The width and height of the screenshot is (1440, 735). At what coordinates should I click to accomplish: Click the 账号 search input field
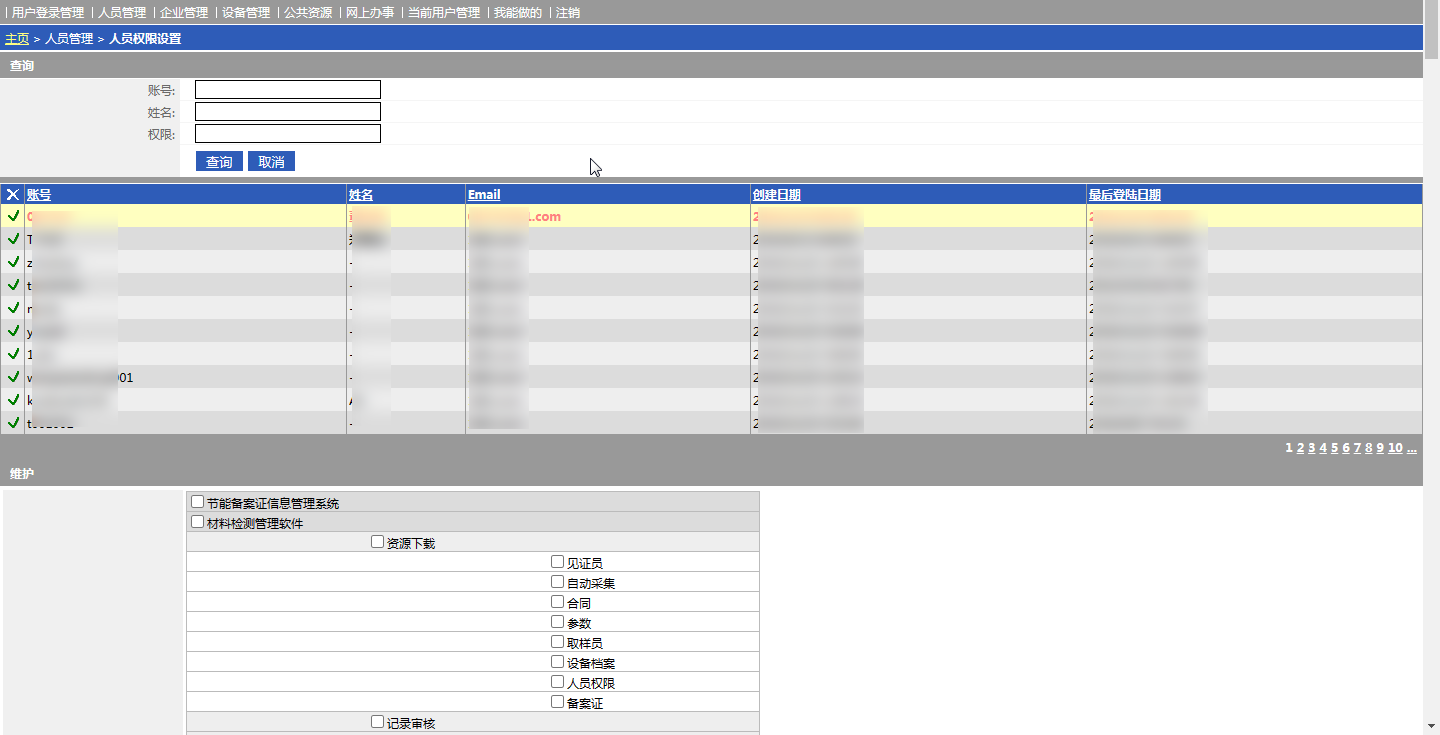pyautogui.click(x=288, y=90)
